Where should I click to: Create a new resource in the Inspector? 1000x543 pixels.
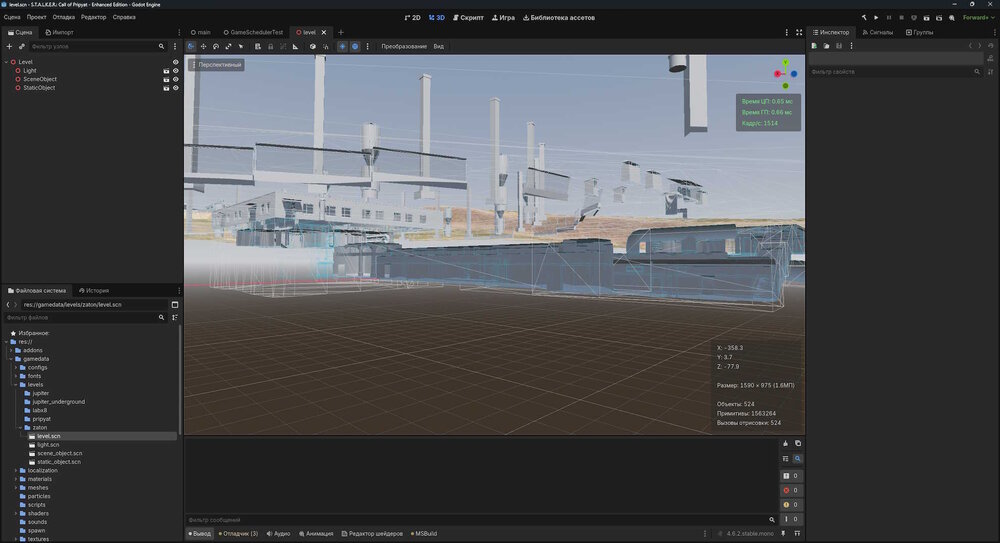814,46
